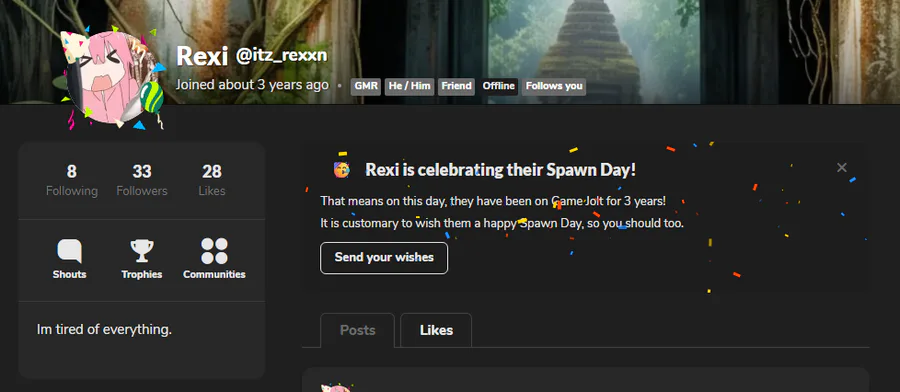Click the He / Him tag

click(x=409, y=86)
